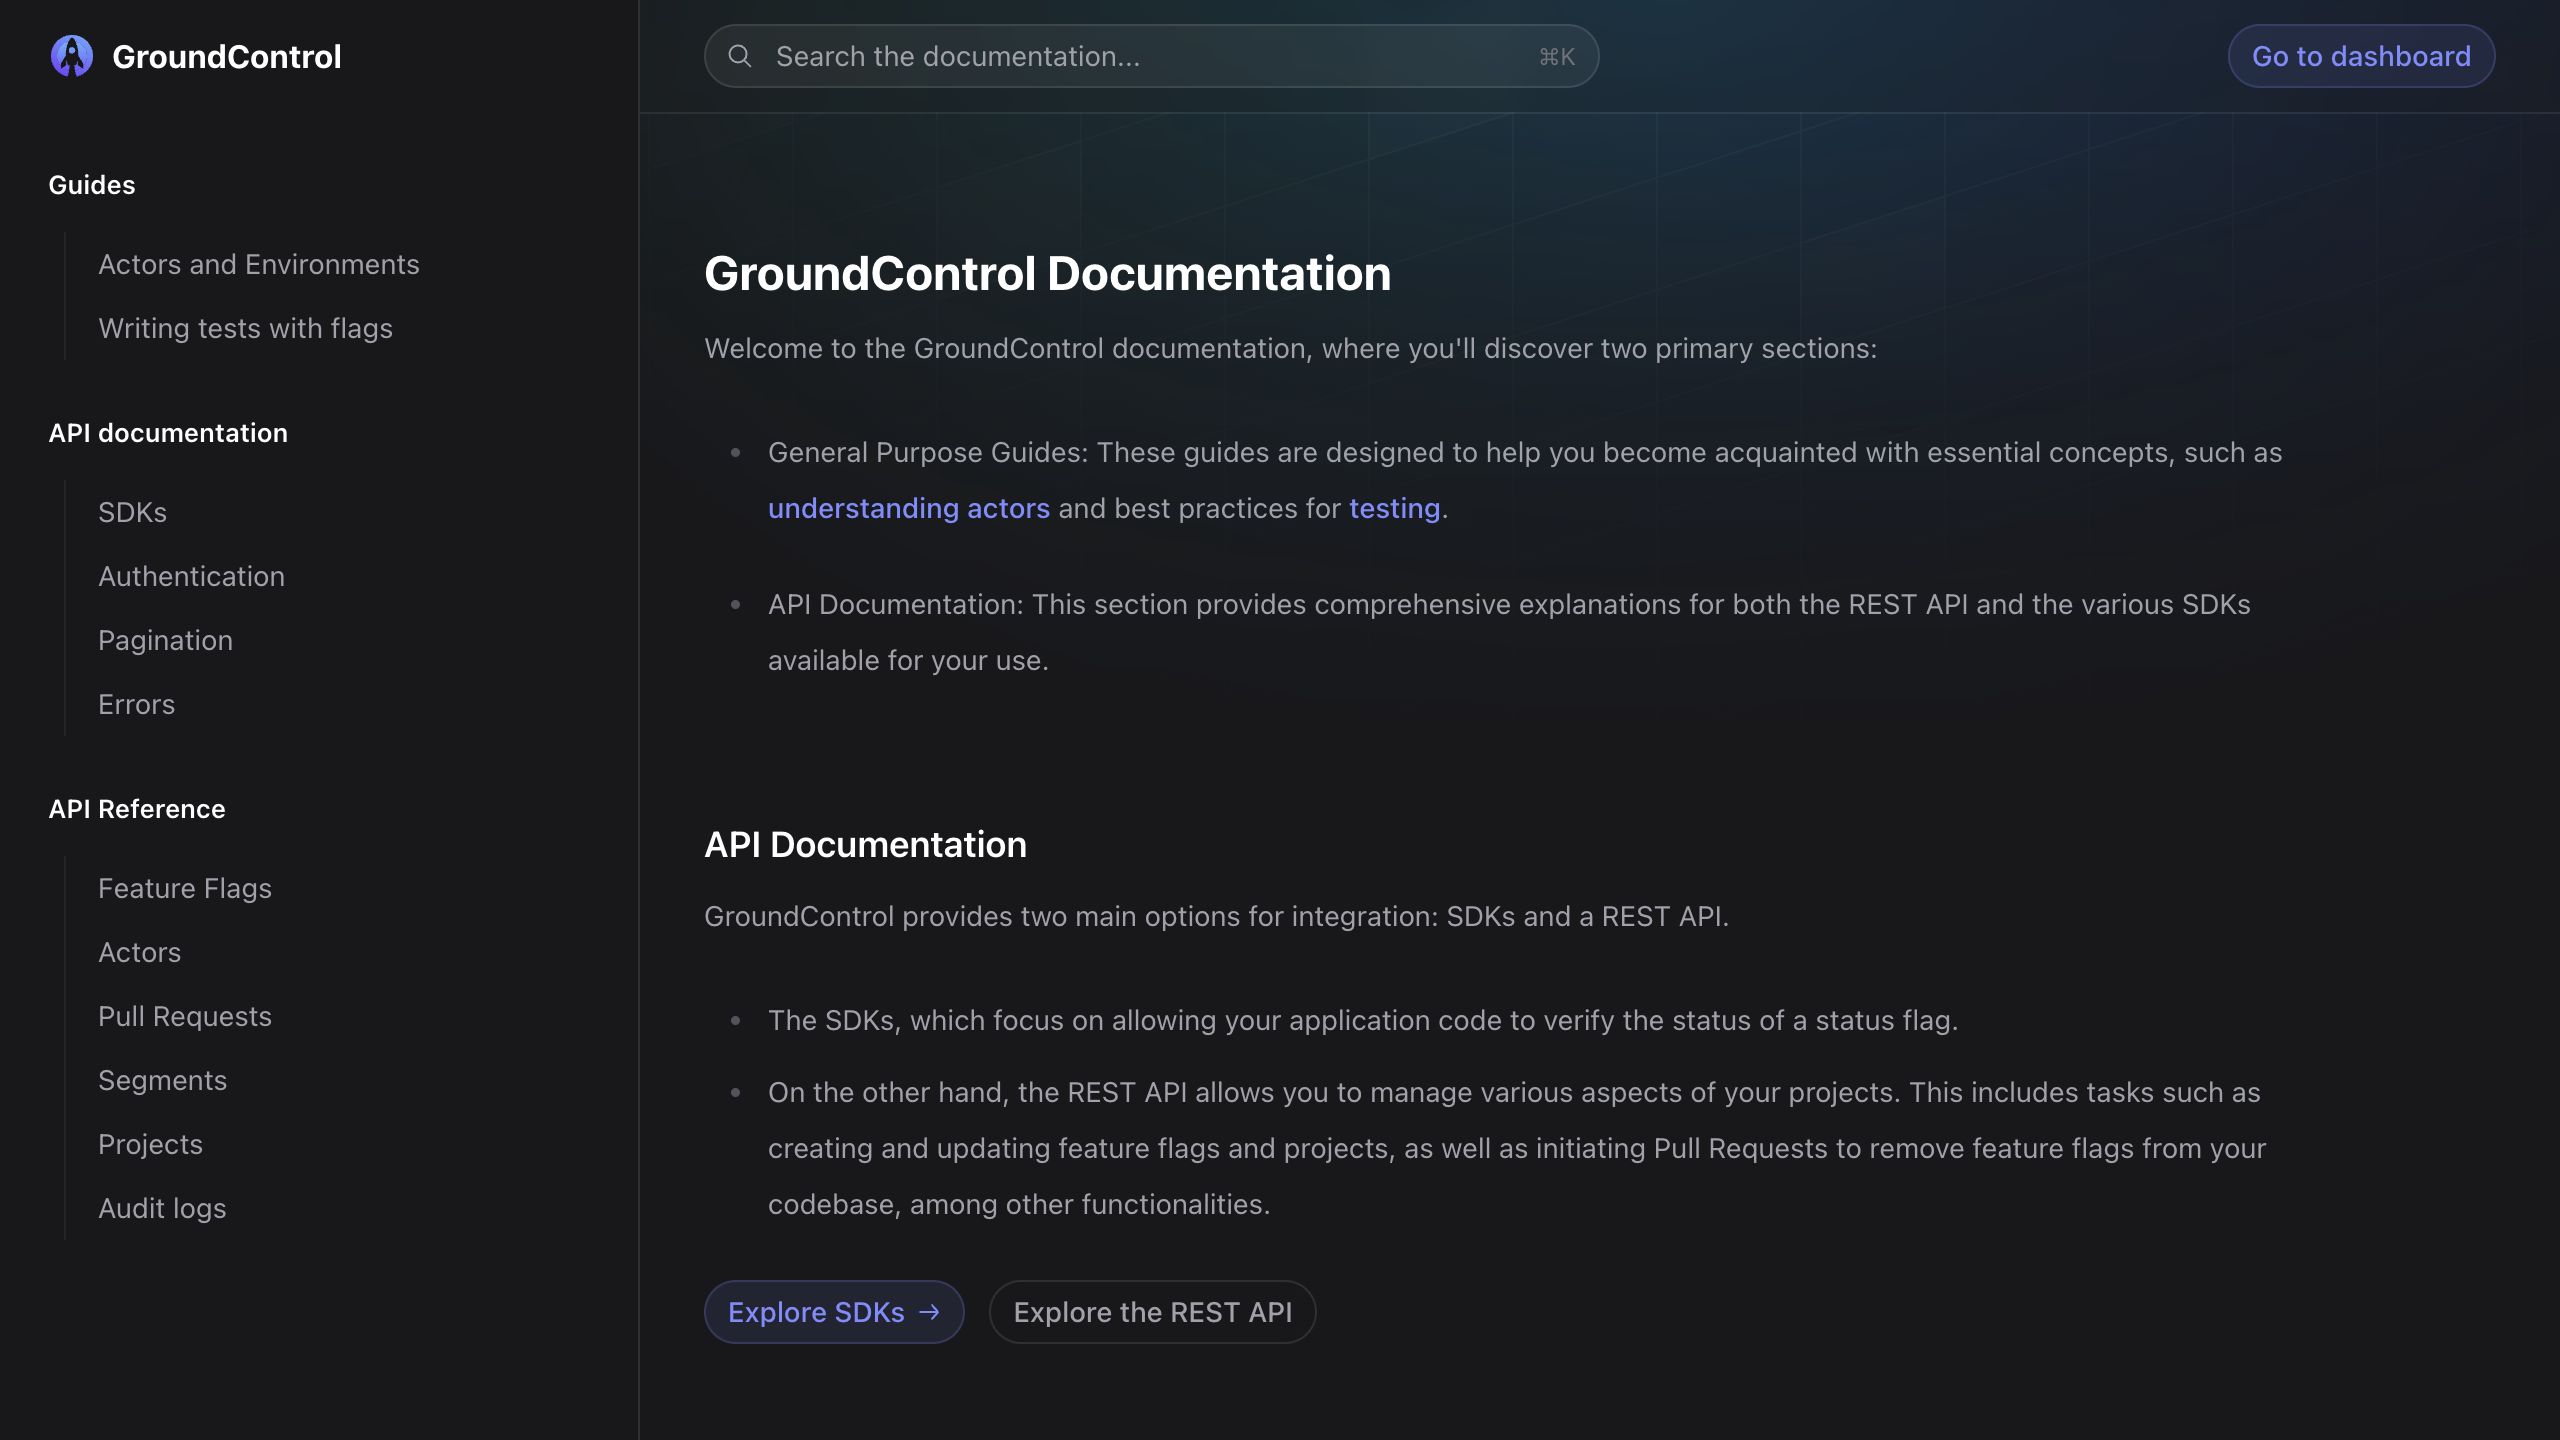
Task: Select Pagination in the sidebar
Action: click(165, 640)
